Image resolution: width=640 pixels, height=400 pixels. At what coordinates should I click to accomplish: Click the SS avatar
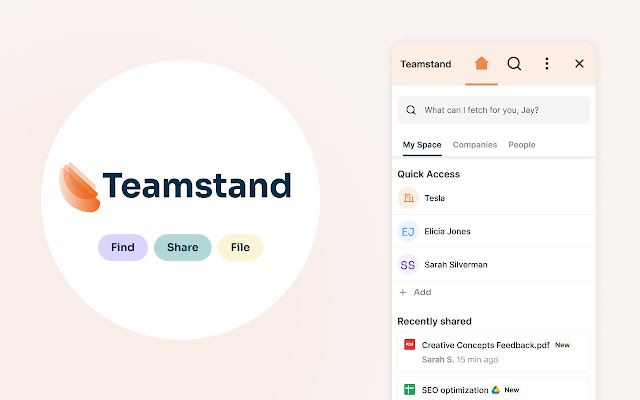(x=408, y=265)
